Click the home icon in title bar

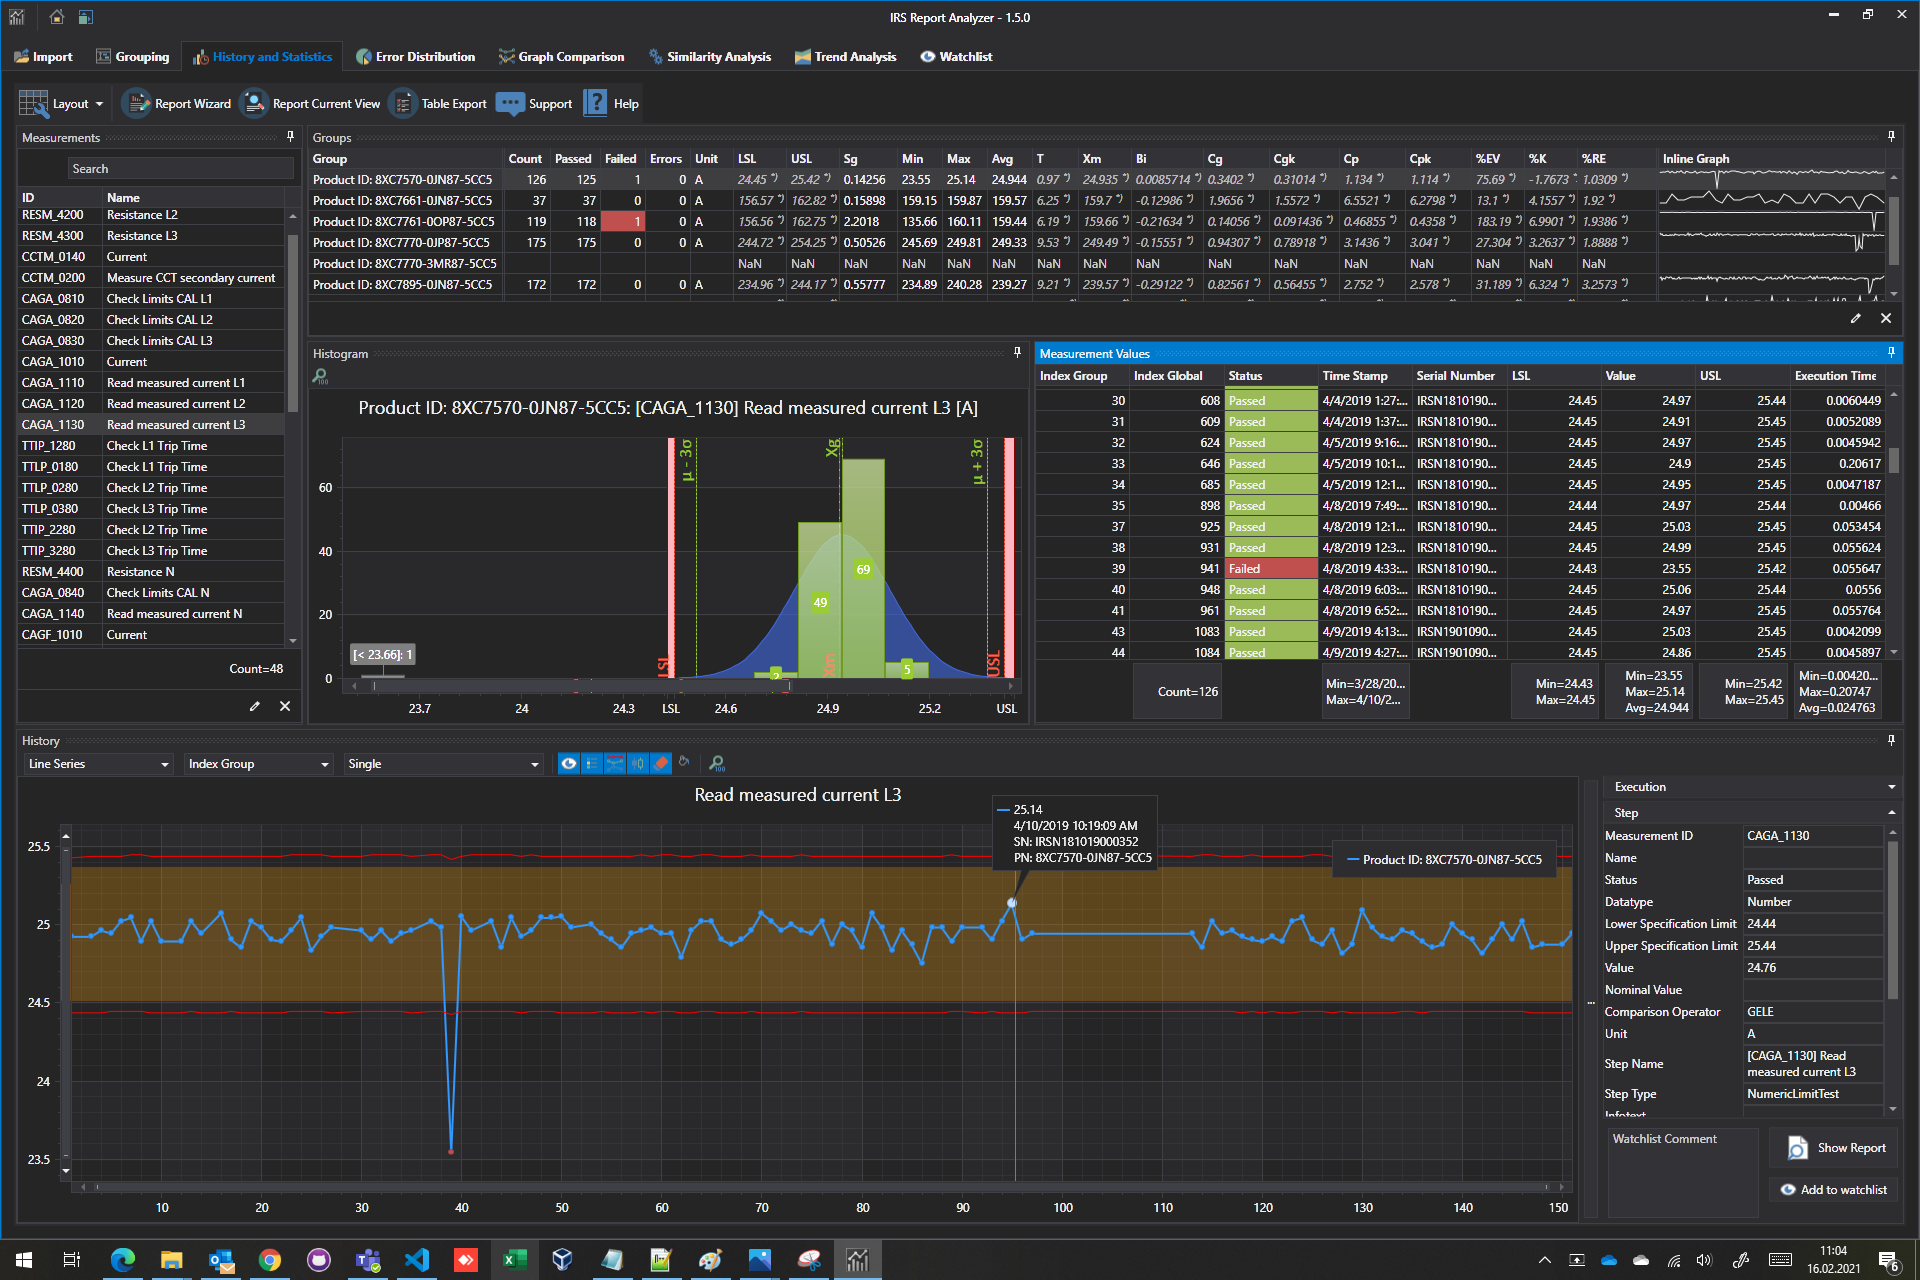(x=57, y=17)
